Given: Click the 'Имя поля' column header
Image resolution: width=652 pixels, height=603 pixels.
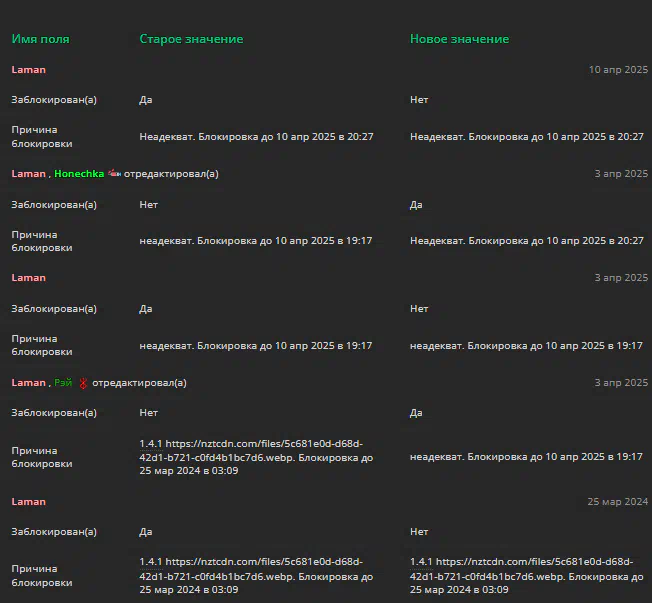Looking at the screenshot, I should coord(40,39).
